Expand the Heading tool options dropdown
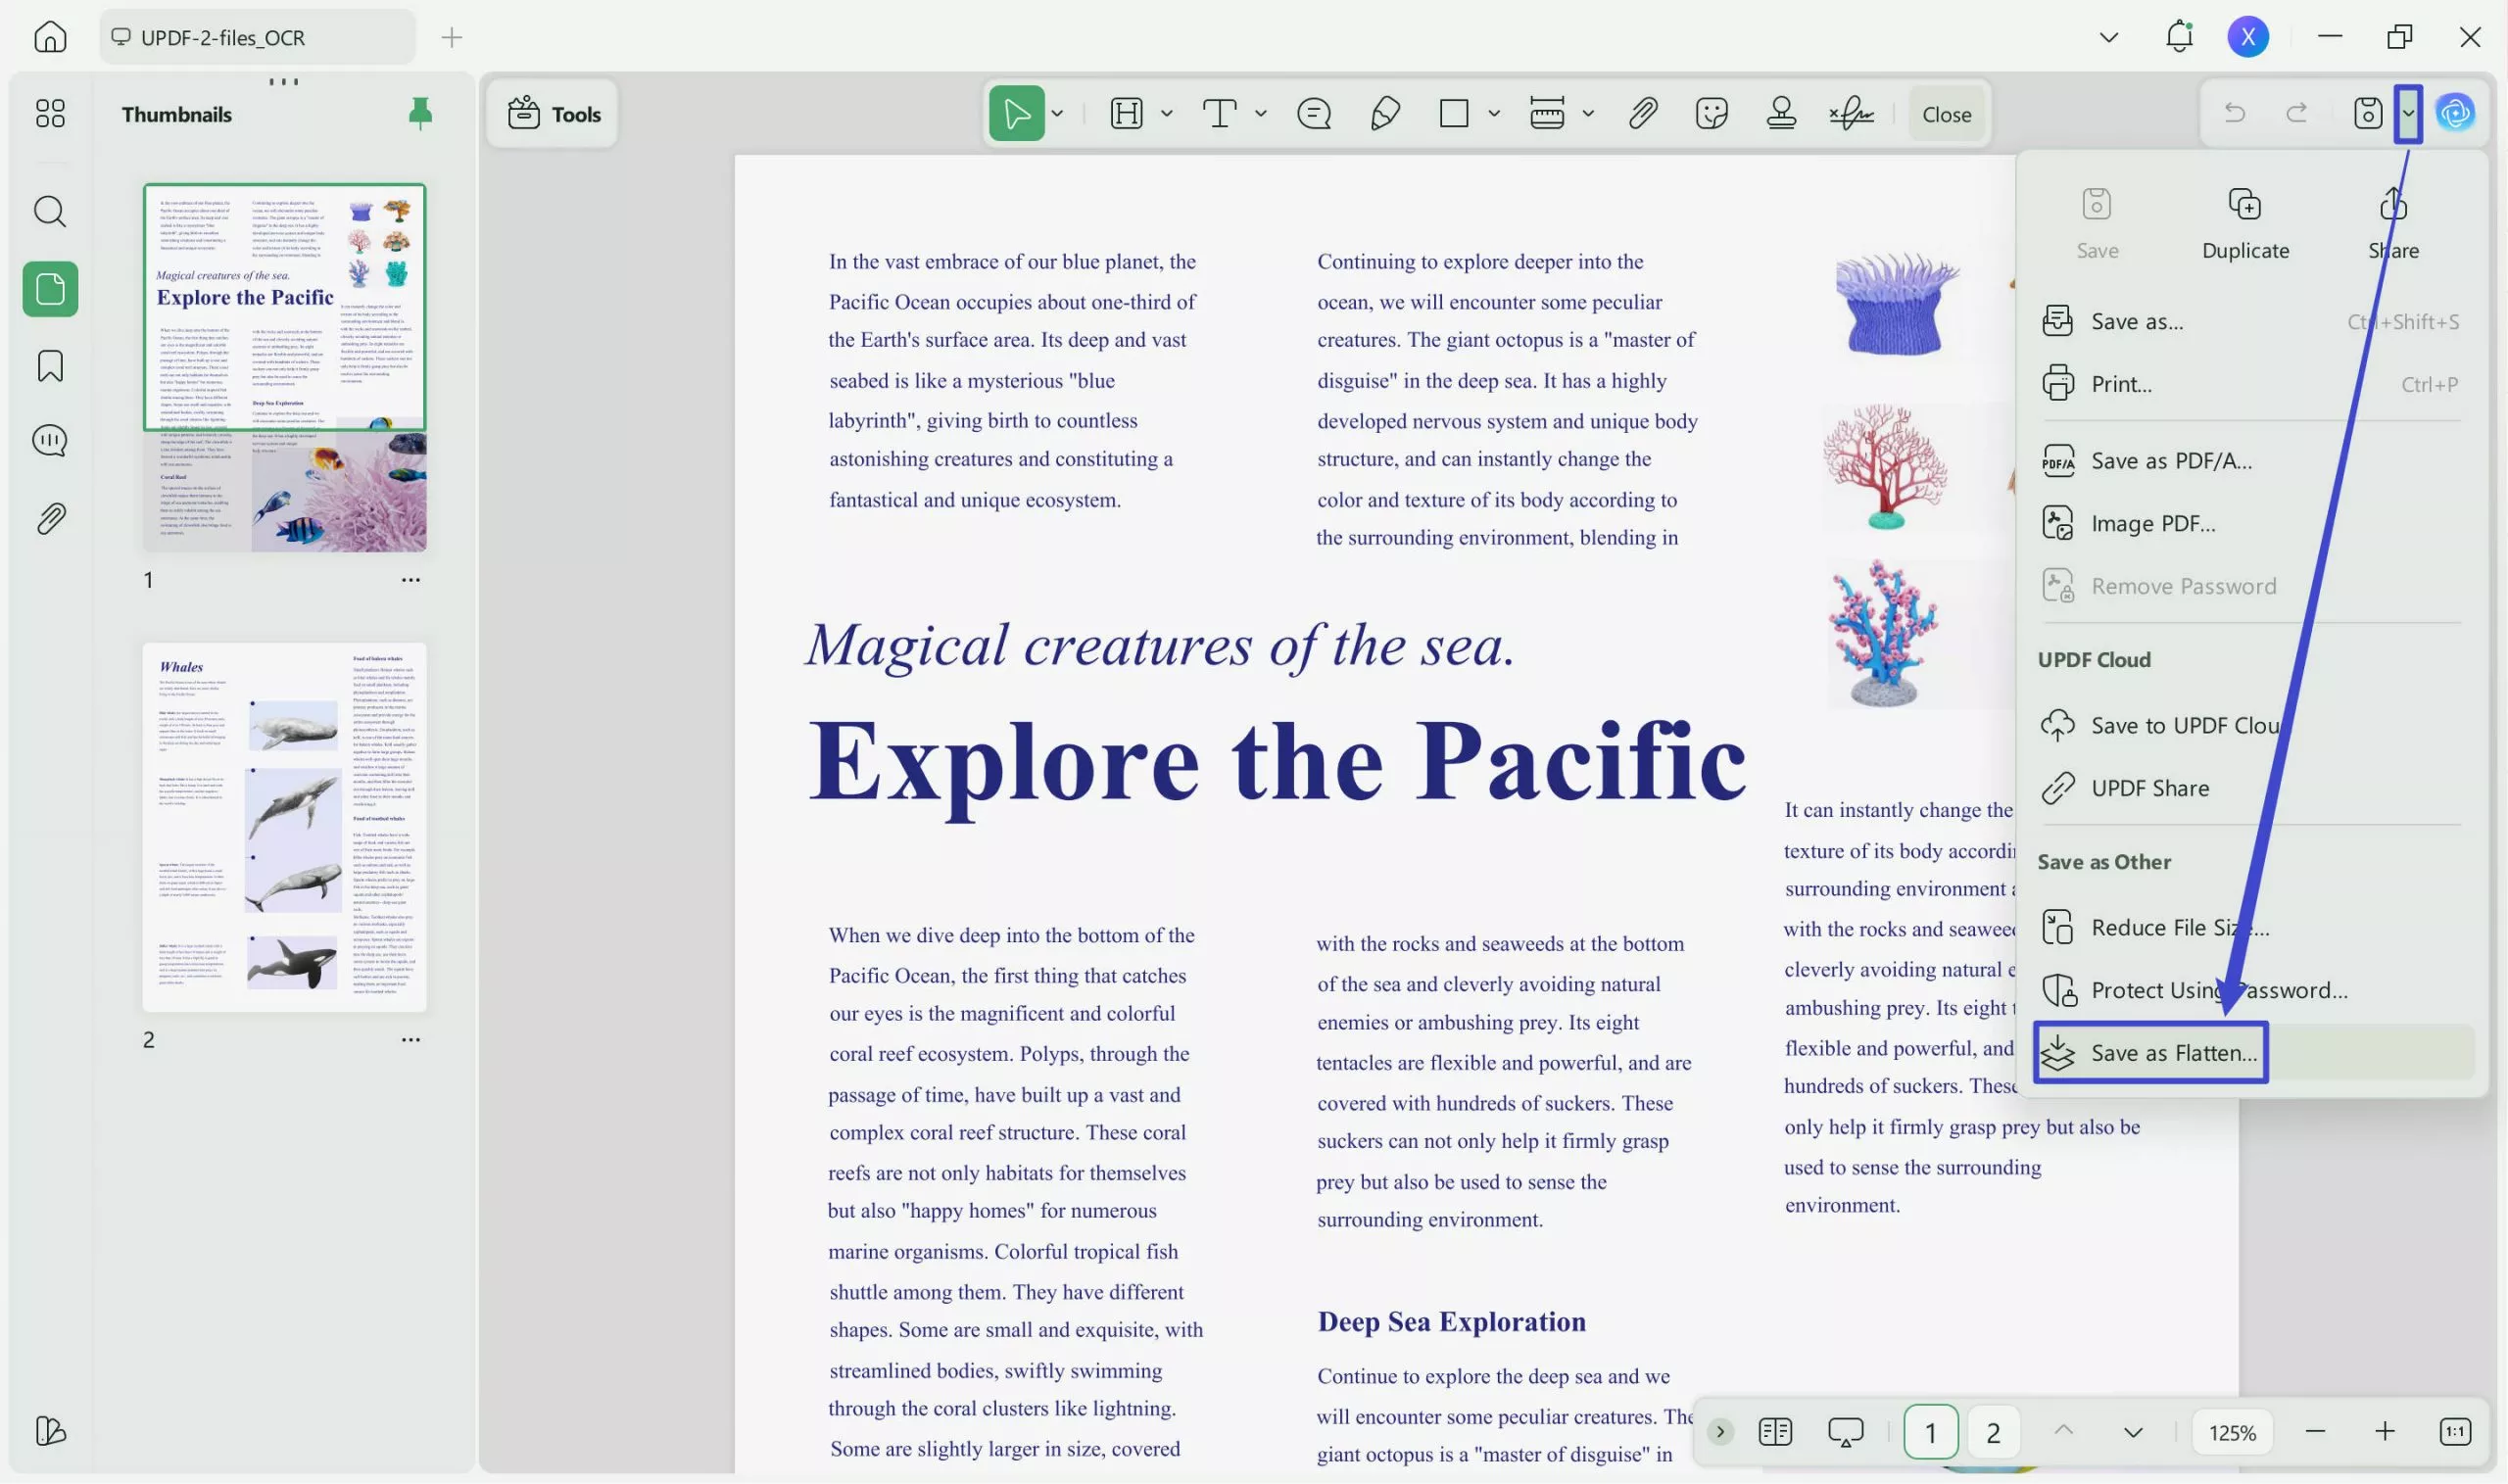This screenshot has height=1484, width=2508. pos(1166,113)
